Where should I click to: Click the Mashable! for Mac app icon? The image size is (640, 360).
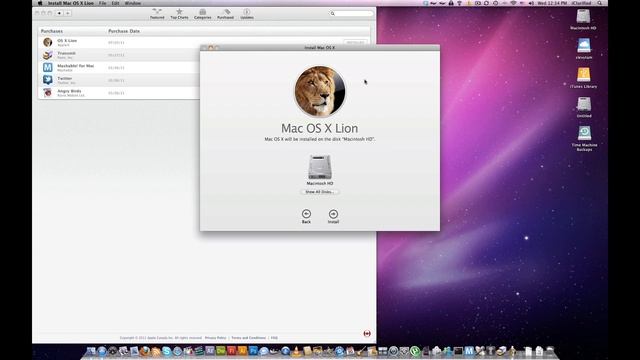click(x=48, y=67)
